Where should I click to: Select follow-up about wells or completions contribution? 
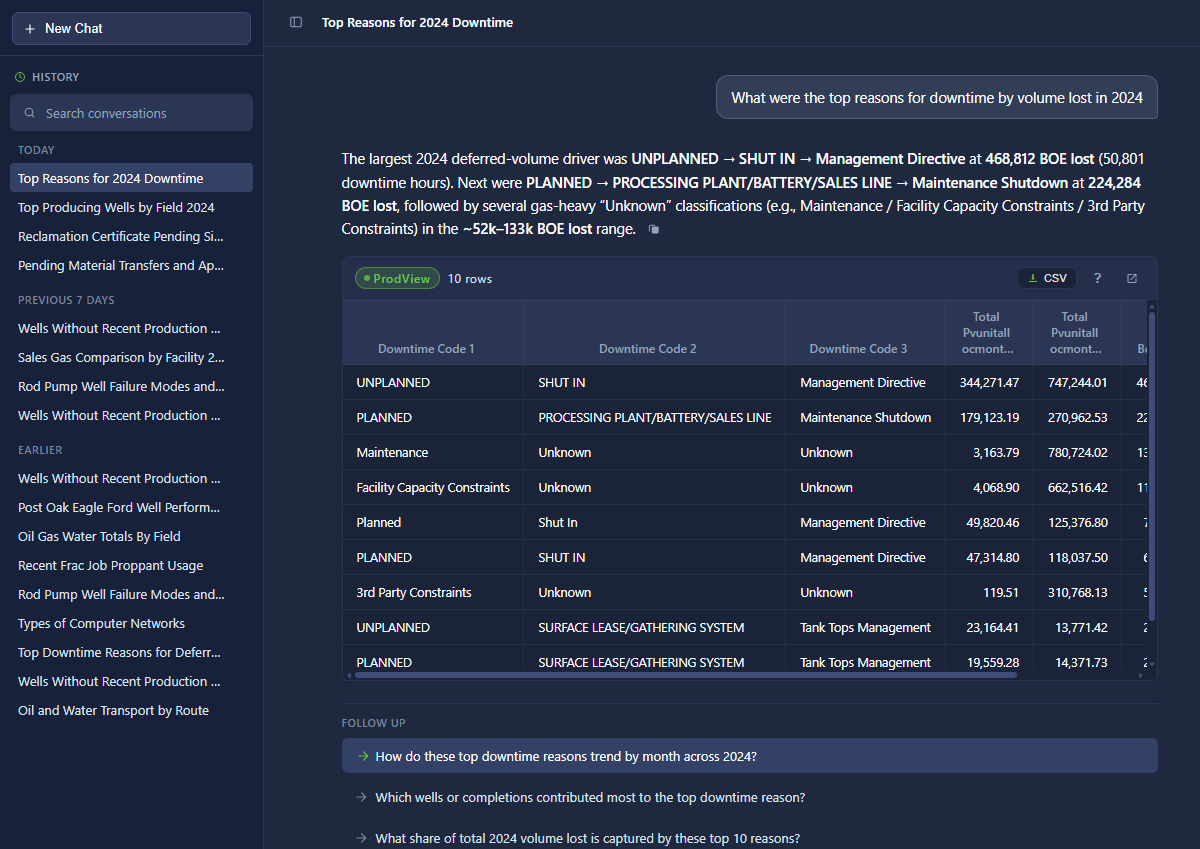(x=749, y=797)
